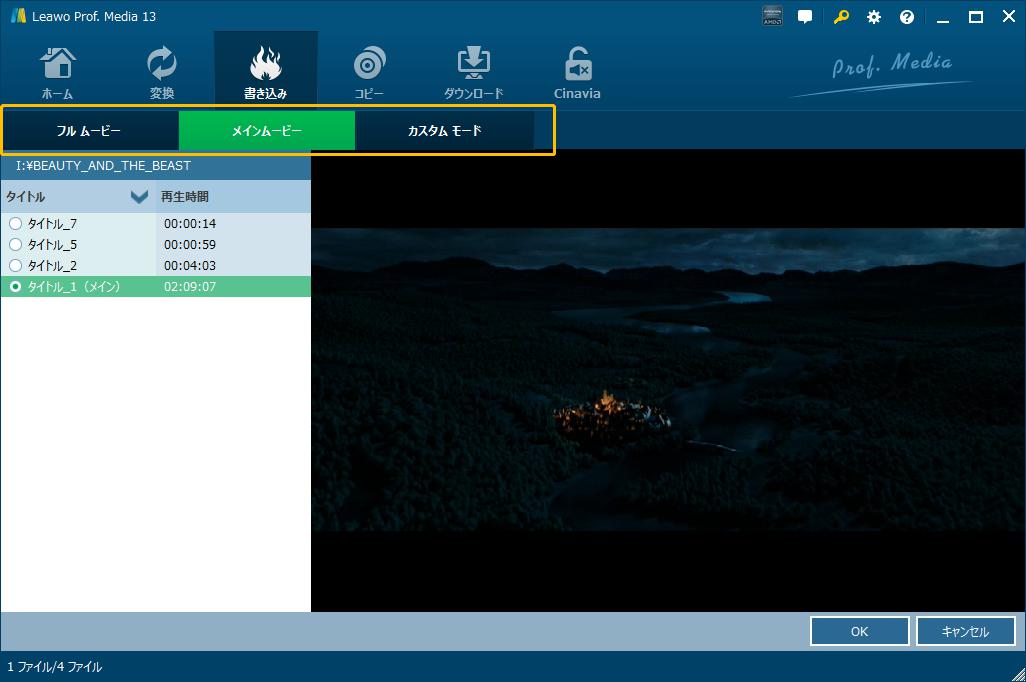Open the feedback speech bubble icon
1026x682 pixels.
coord(804,17)
